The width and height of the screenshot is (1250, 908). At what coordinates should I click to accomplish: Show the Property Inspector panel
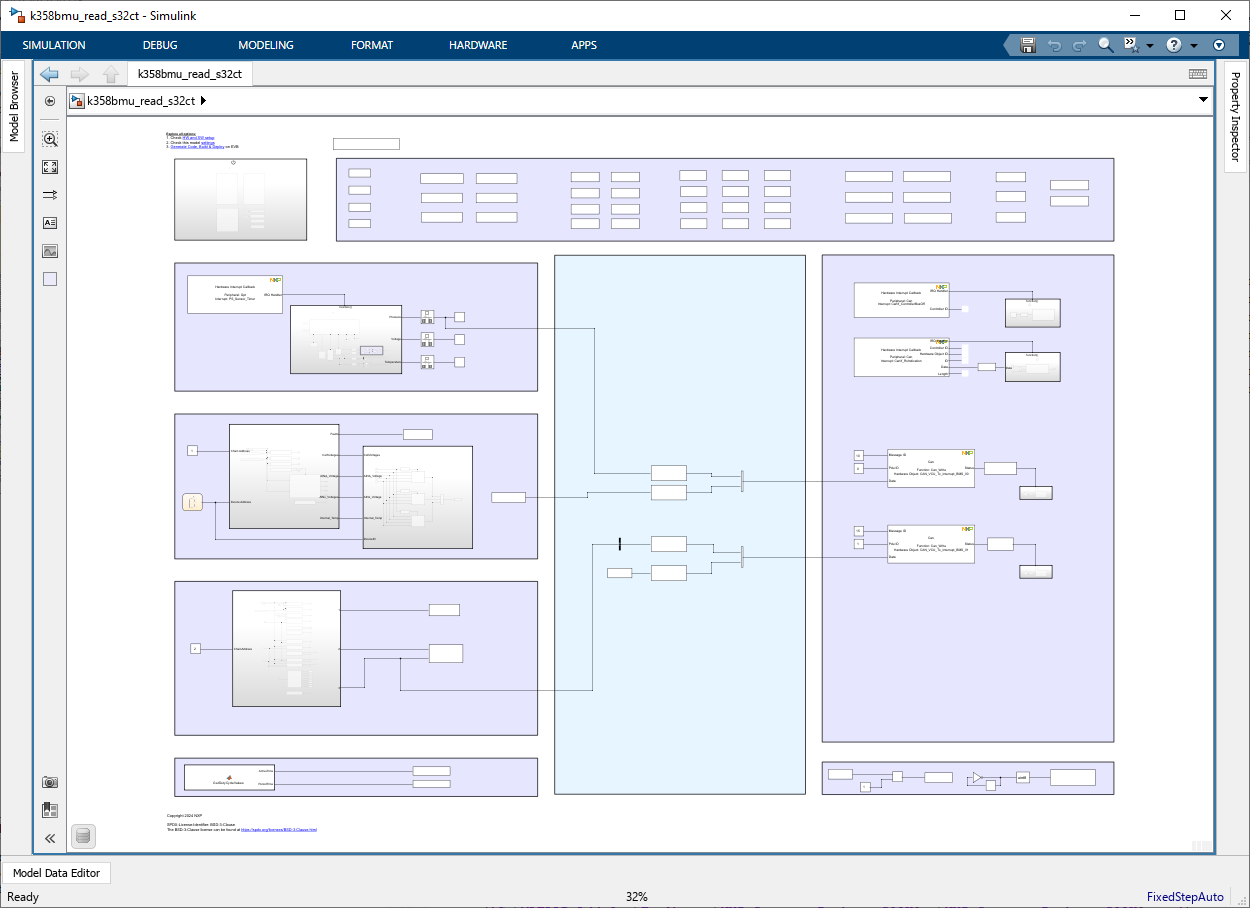pos(1239,110)
